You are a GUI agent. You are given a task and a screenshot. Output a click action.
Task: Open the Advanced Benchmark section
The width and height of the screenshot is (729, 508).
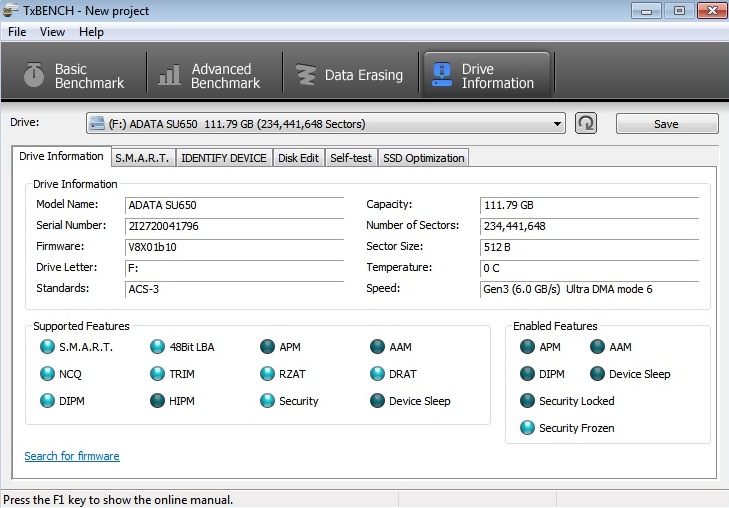[x=210, y=76]
